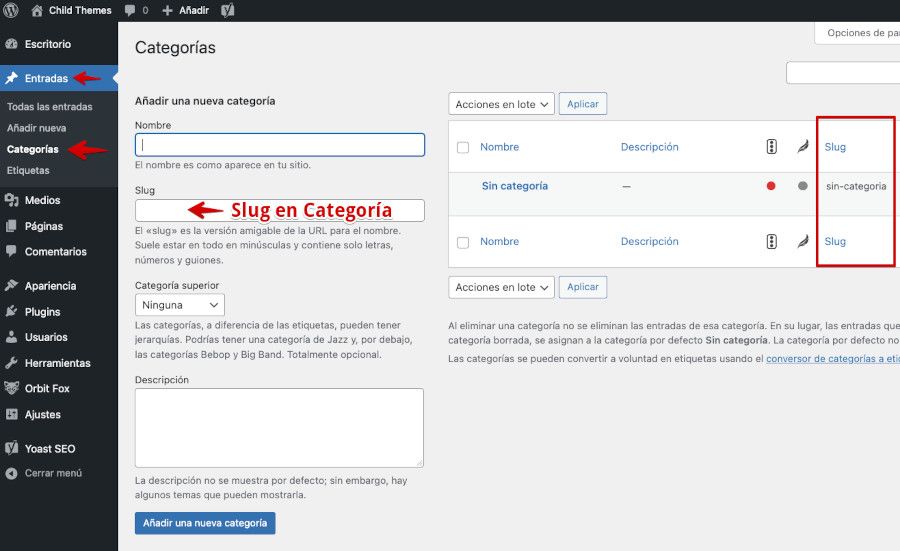Click Cerrar menú label
Image resolution: width=900 pixels, height=551 pixels.
[53, 473]
